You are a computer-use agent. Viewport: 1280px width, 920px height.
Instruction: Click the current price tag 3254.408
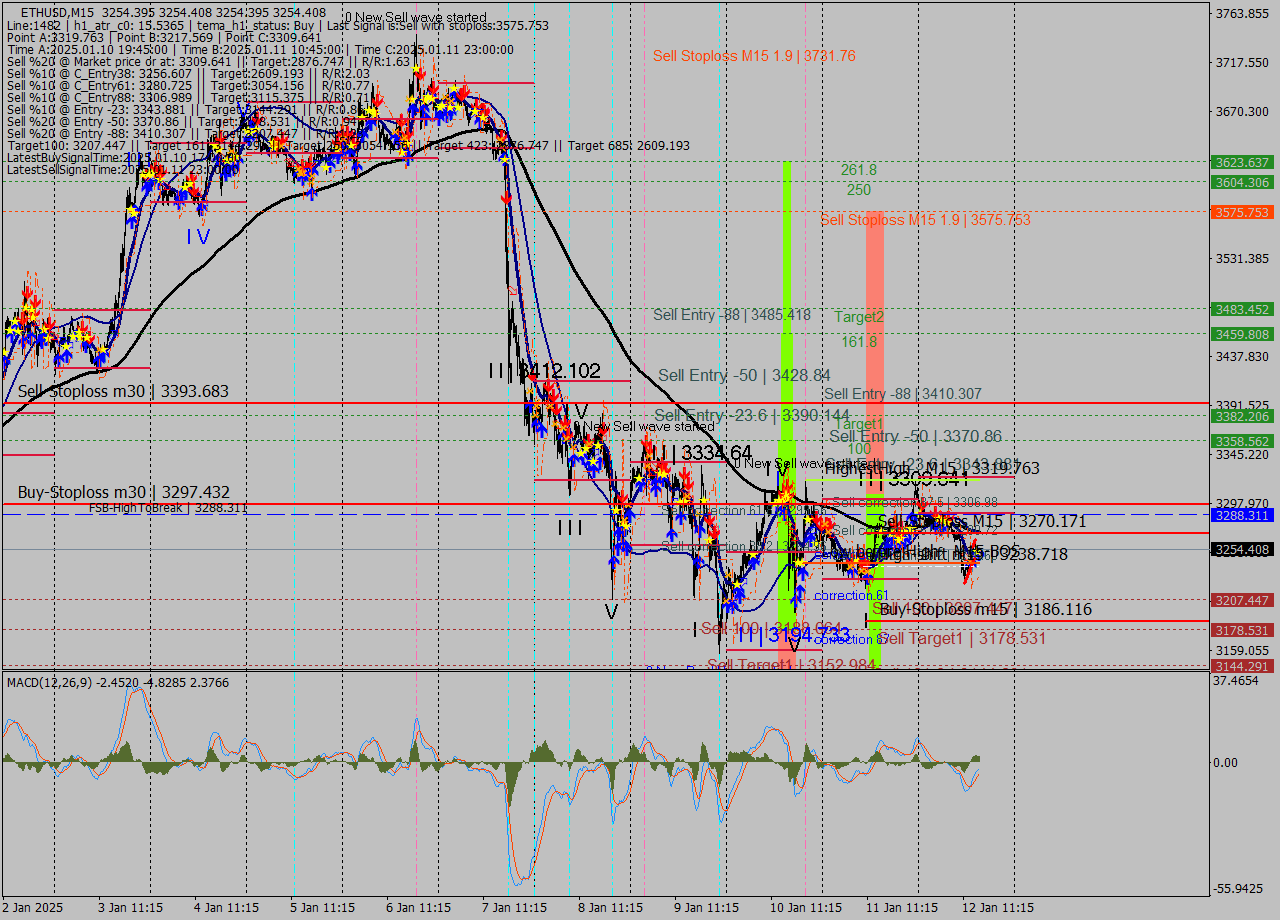(x=1242, y=550)
